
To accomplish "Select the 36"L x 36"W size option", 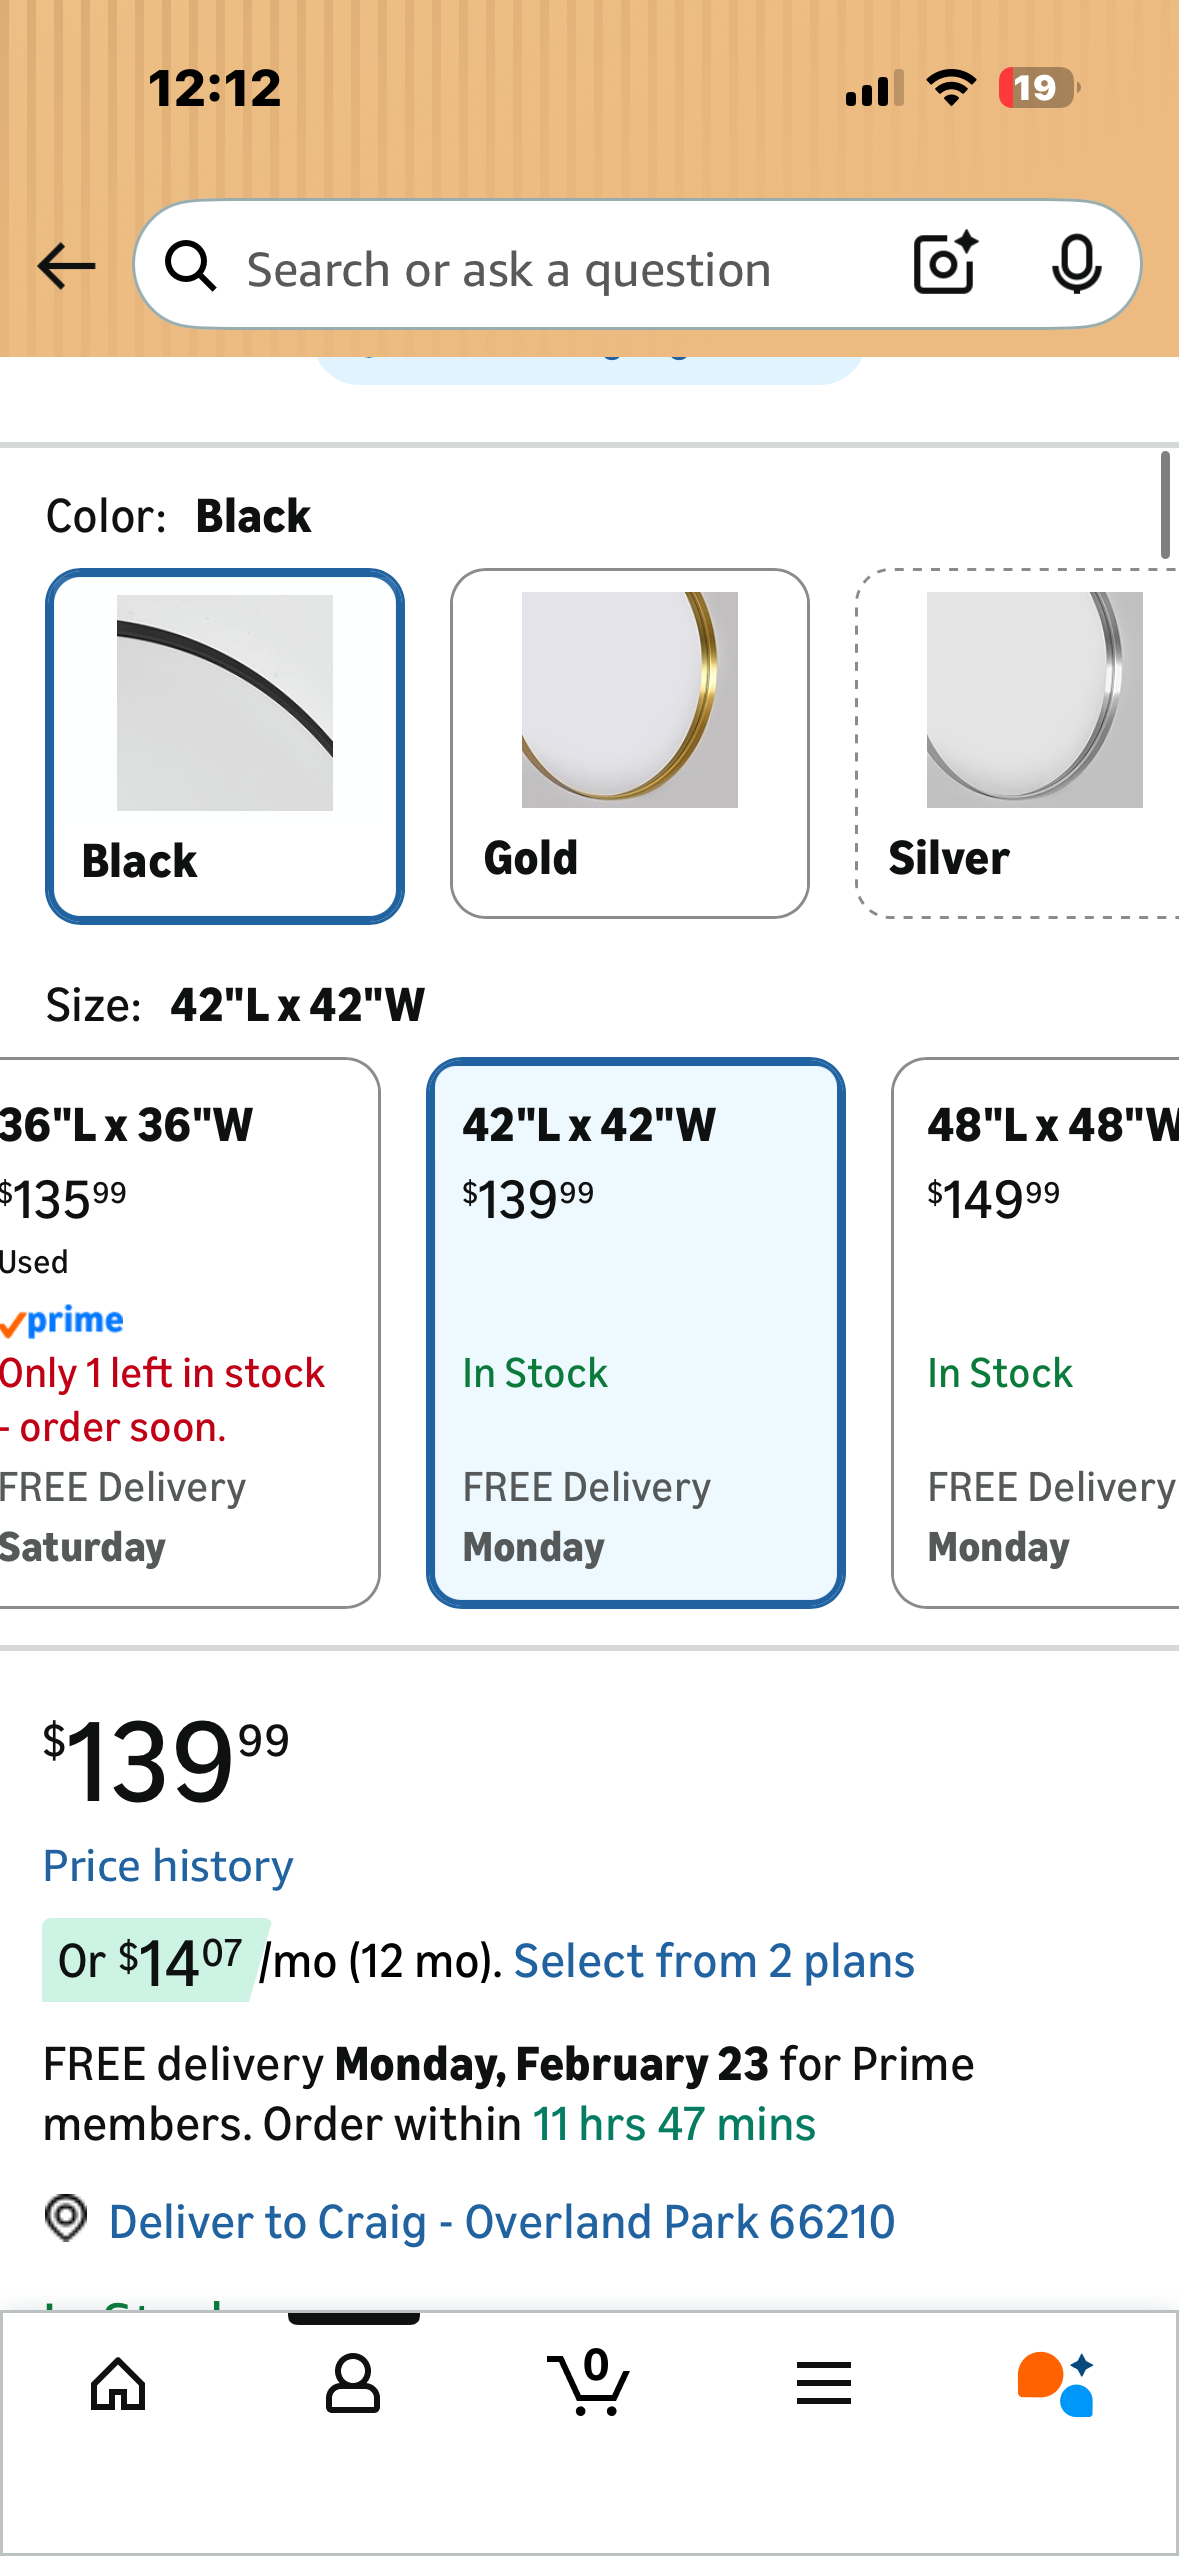I will [x=185, y=1332].
